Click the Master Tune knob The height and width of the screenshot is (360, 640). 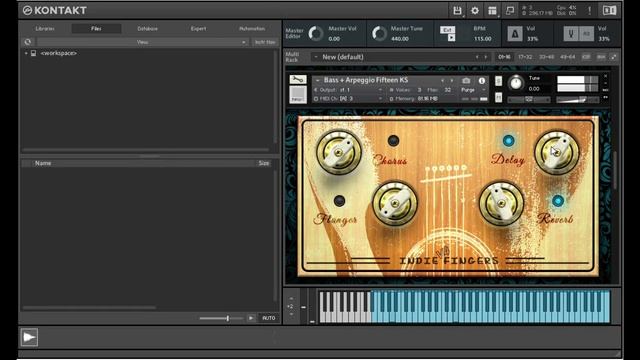pyautogui.click(x=379, y=33)
